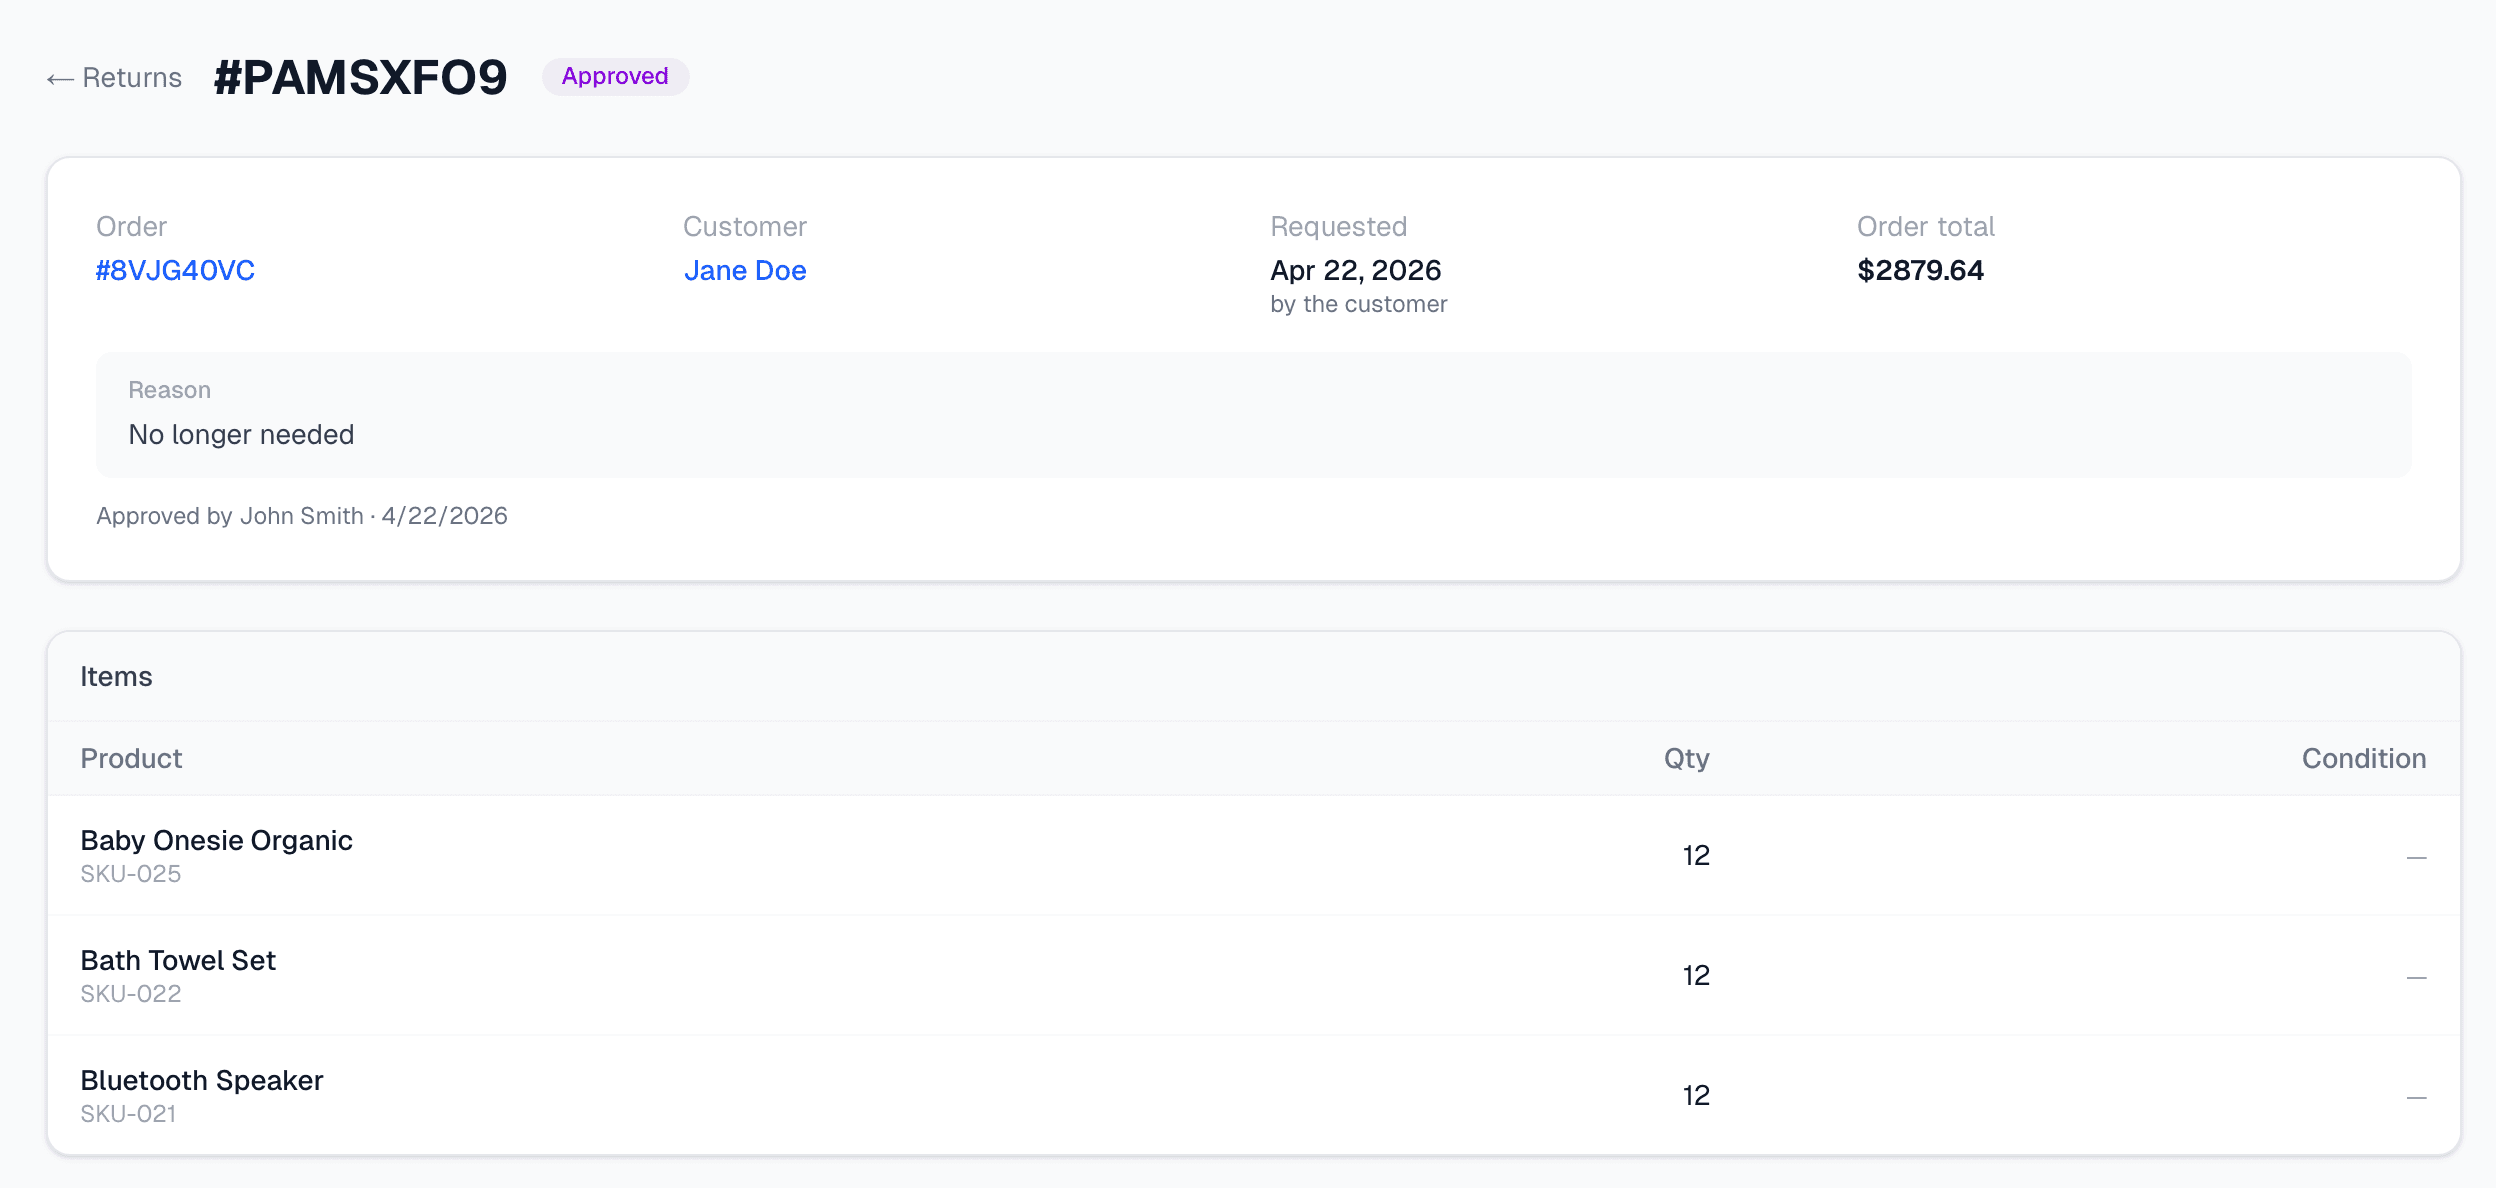Click the Reason field label
This screenshot has width=2496, height=1188.
pyautogui.click(x=169, y=390)
